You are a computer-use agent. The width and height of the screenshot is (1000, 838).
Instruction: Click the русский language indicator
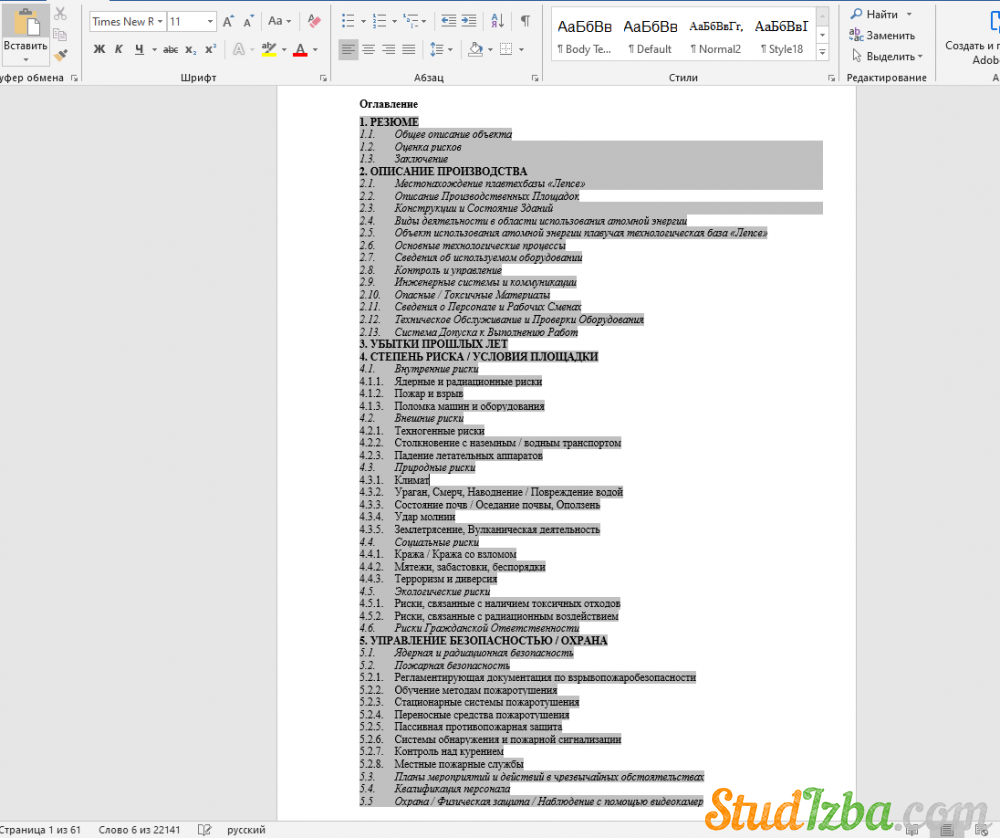tap(246, 830)
